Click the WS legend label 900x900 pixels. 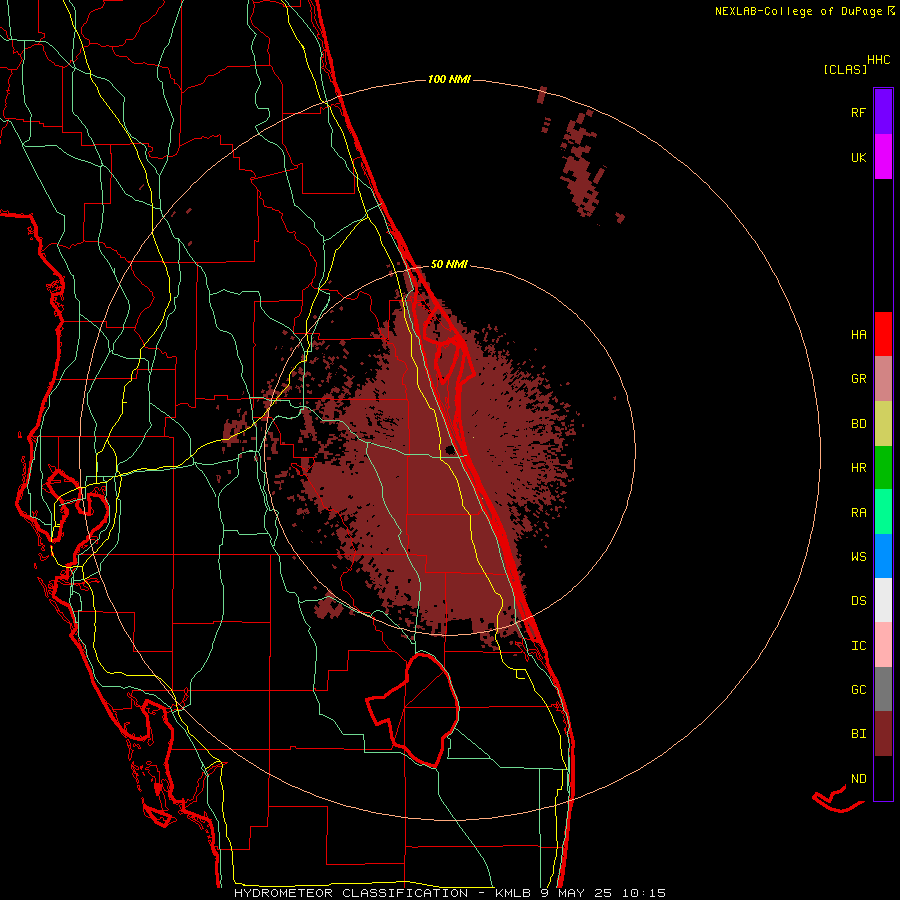pos(858,556)
